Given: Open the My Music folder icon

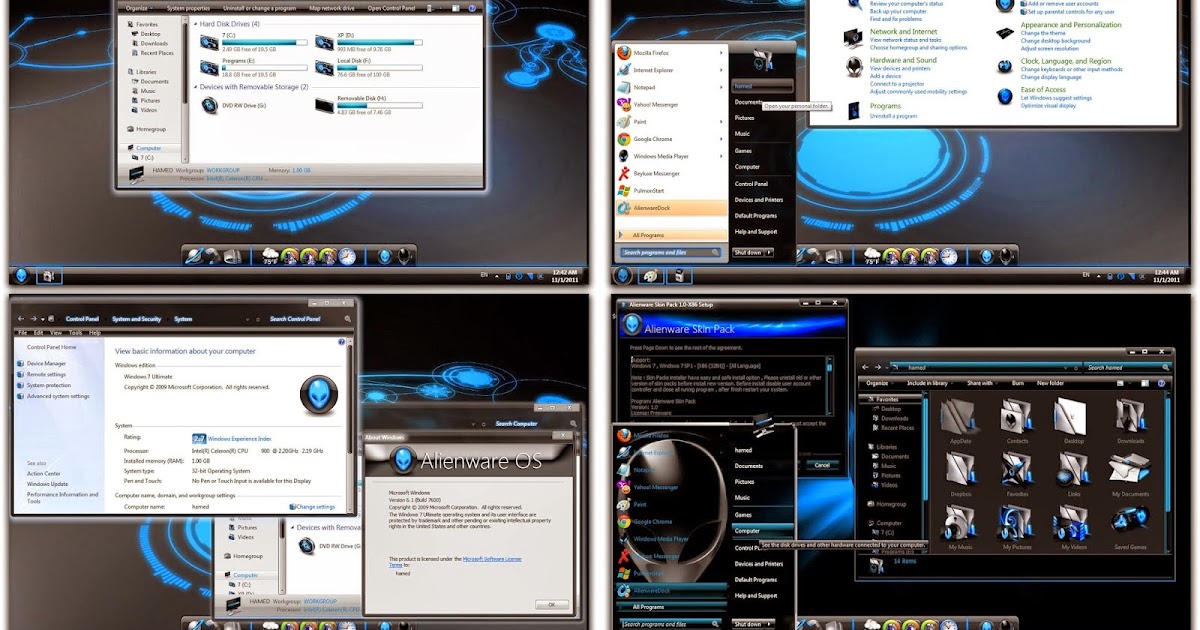Looking at the screenshot, I should click(960, 523).
